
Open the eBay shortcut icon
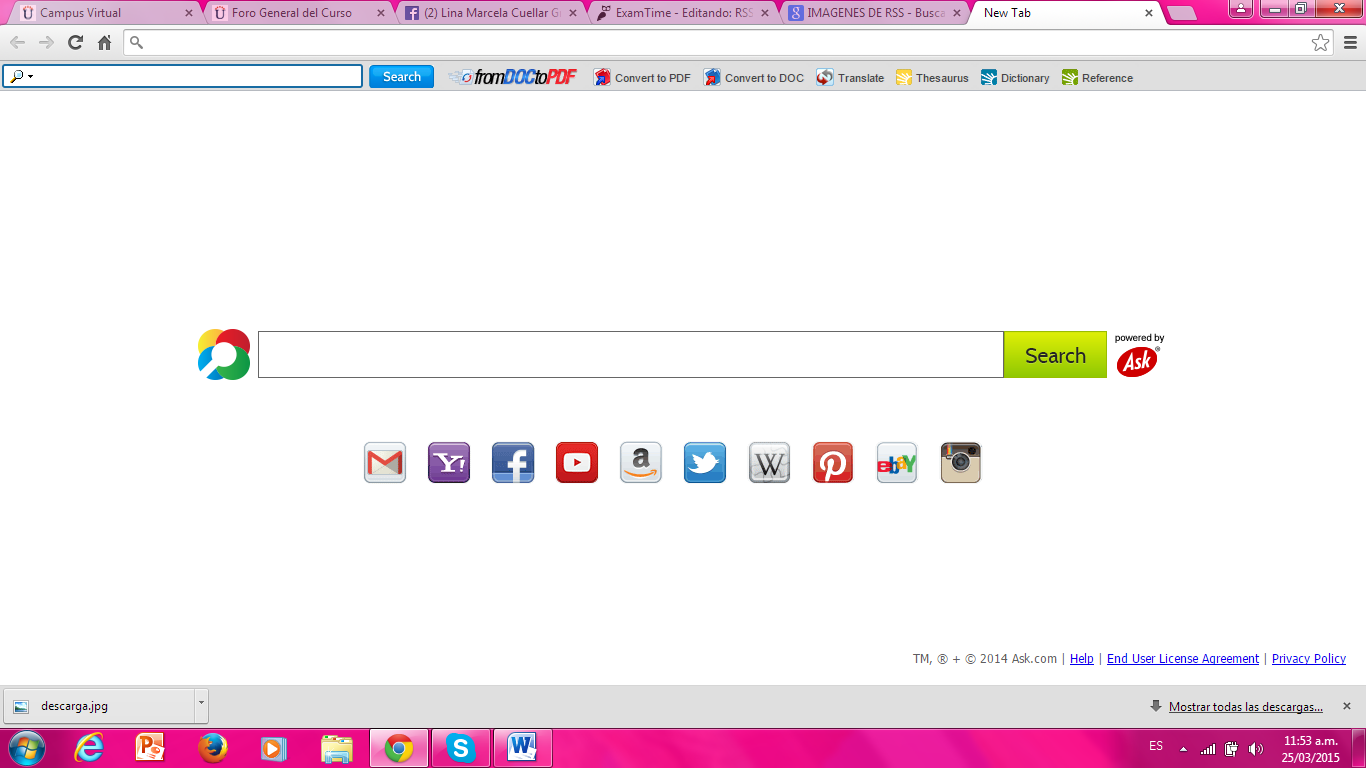click(897, 463)
